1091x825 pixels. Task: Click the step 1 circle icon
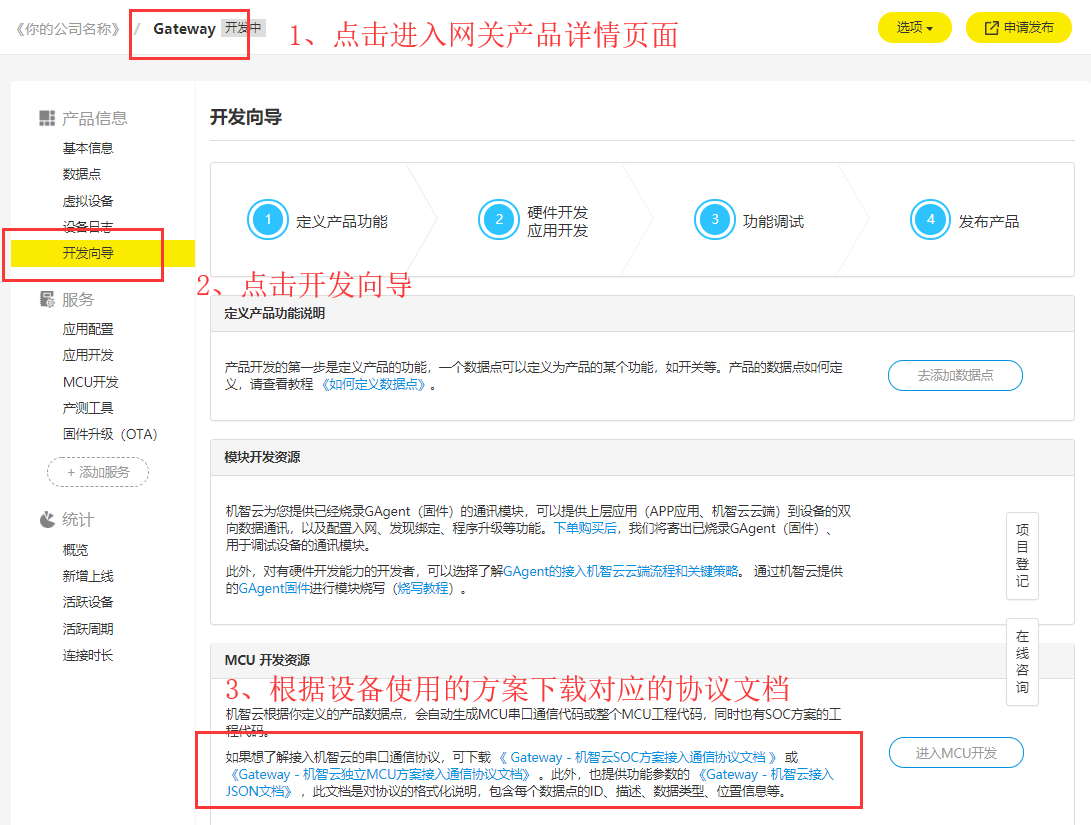click(x=267, y=221)
